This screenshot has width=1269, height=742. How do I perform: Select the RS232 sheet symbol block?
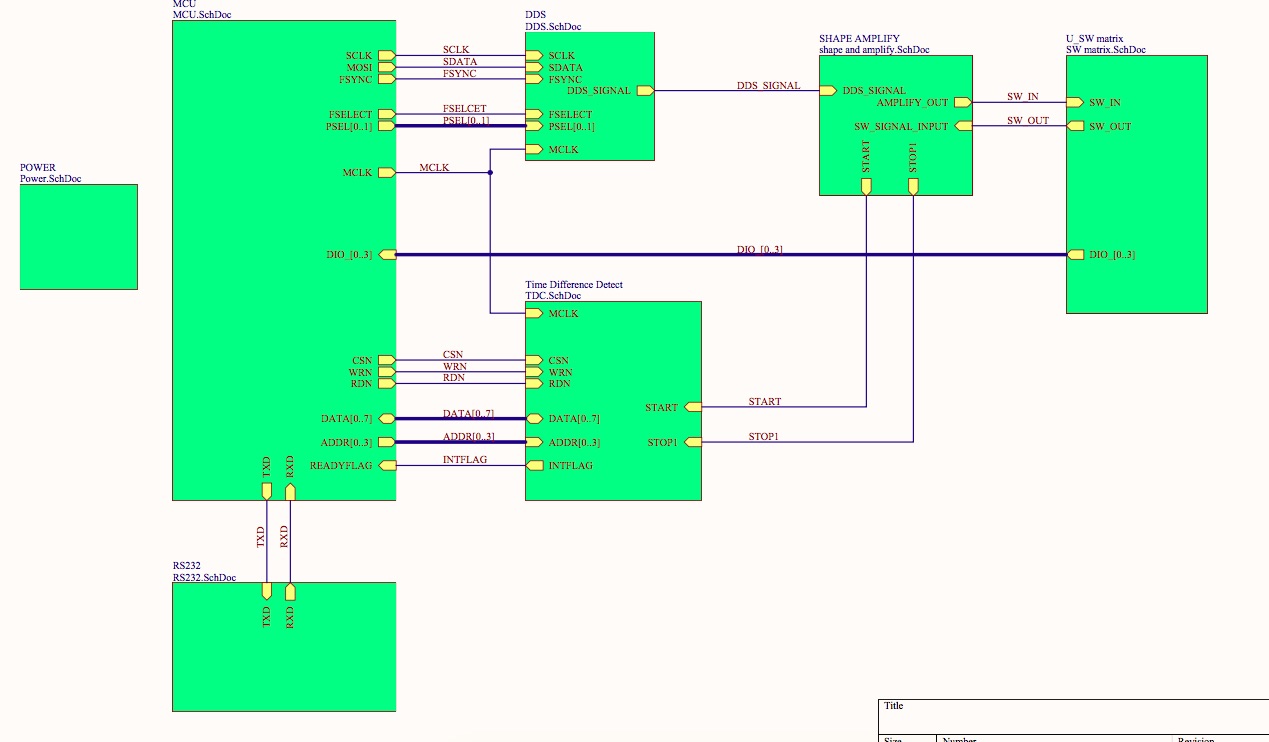point(284,646)
